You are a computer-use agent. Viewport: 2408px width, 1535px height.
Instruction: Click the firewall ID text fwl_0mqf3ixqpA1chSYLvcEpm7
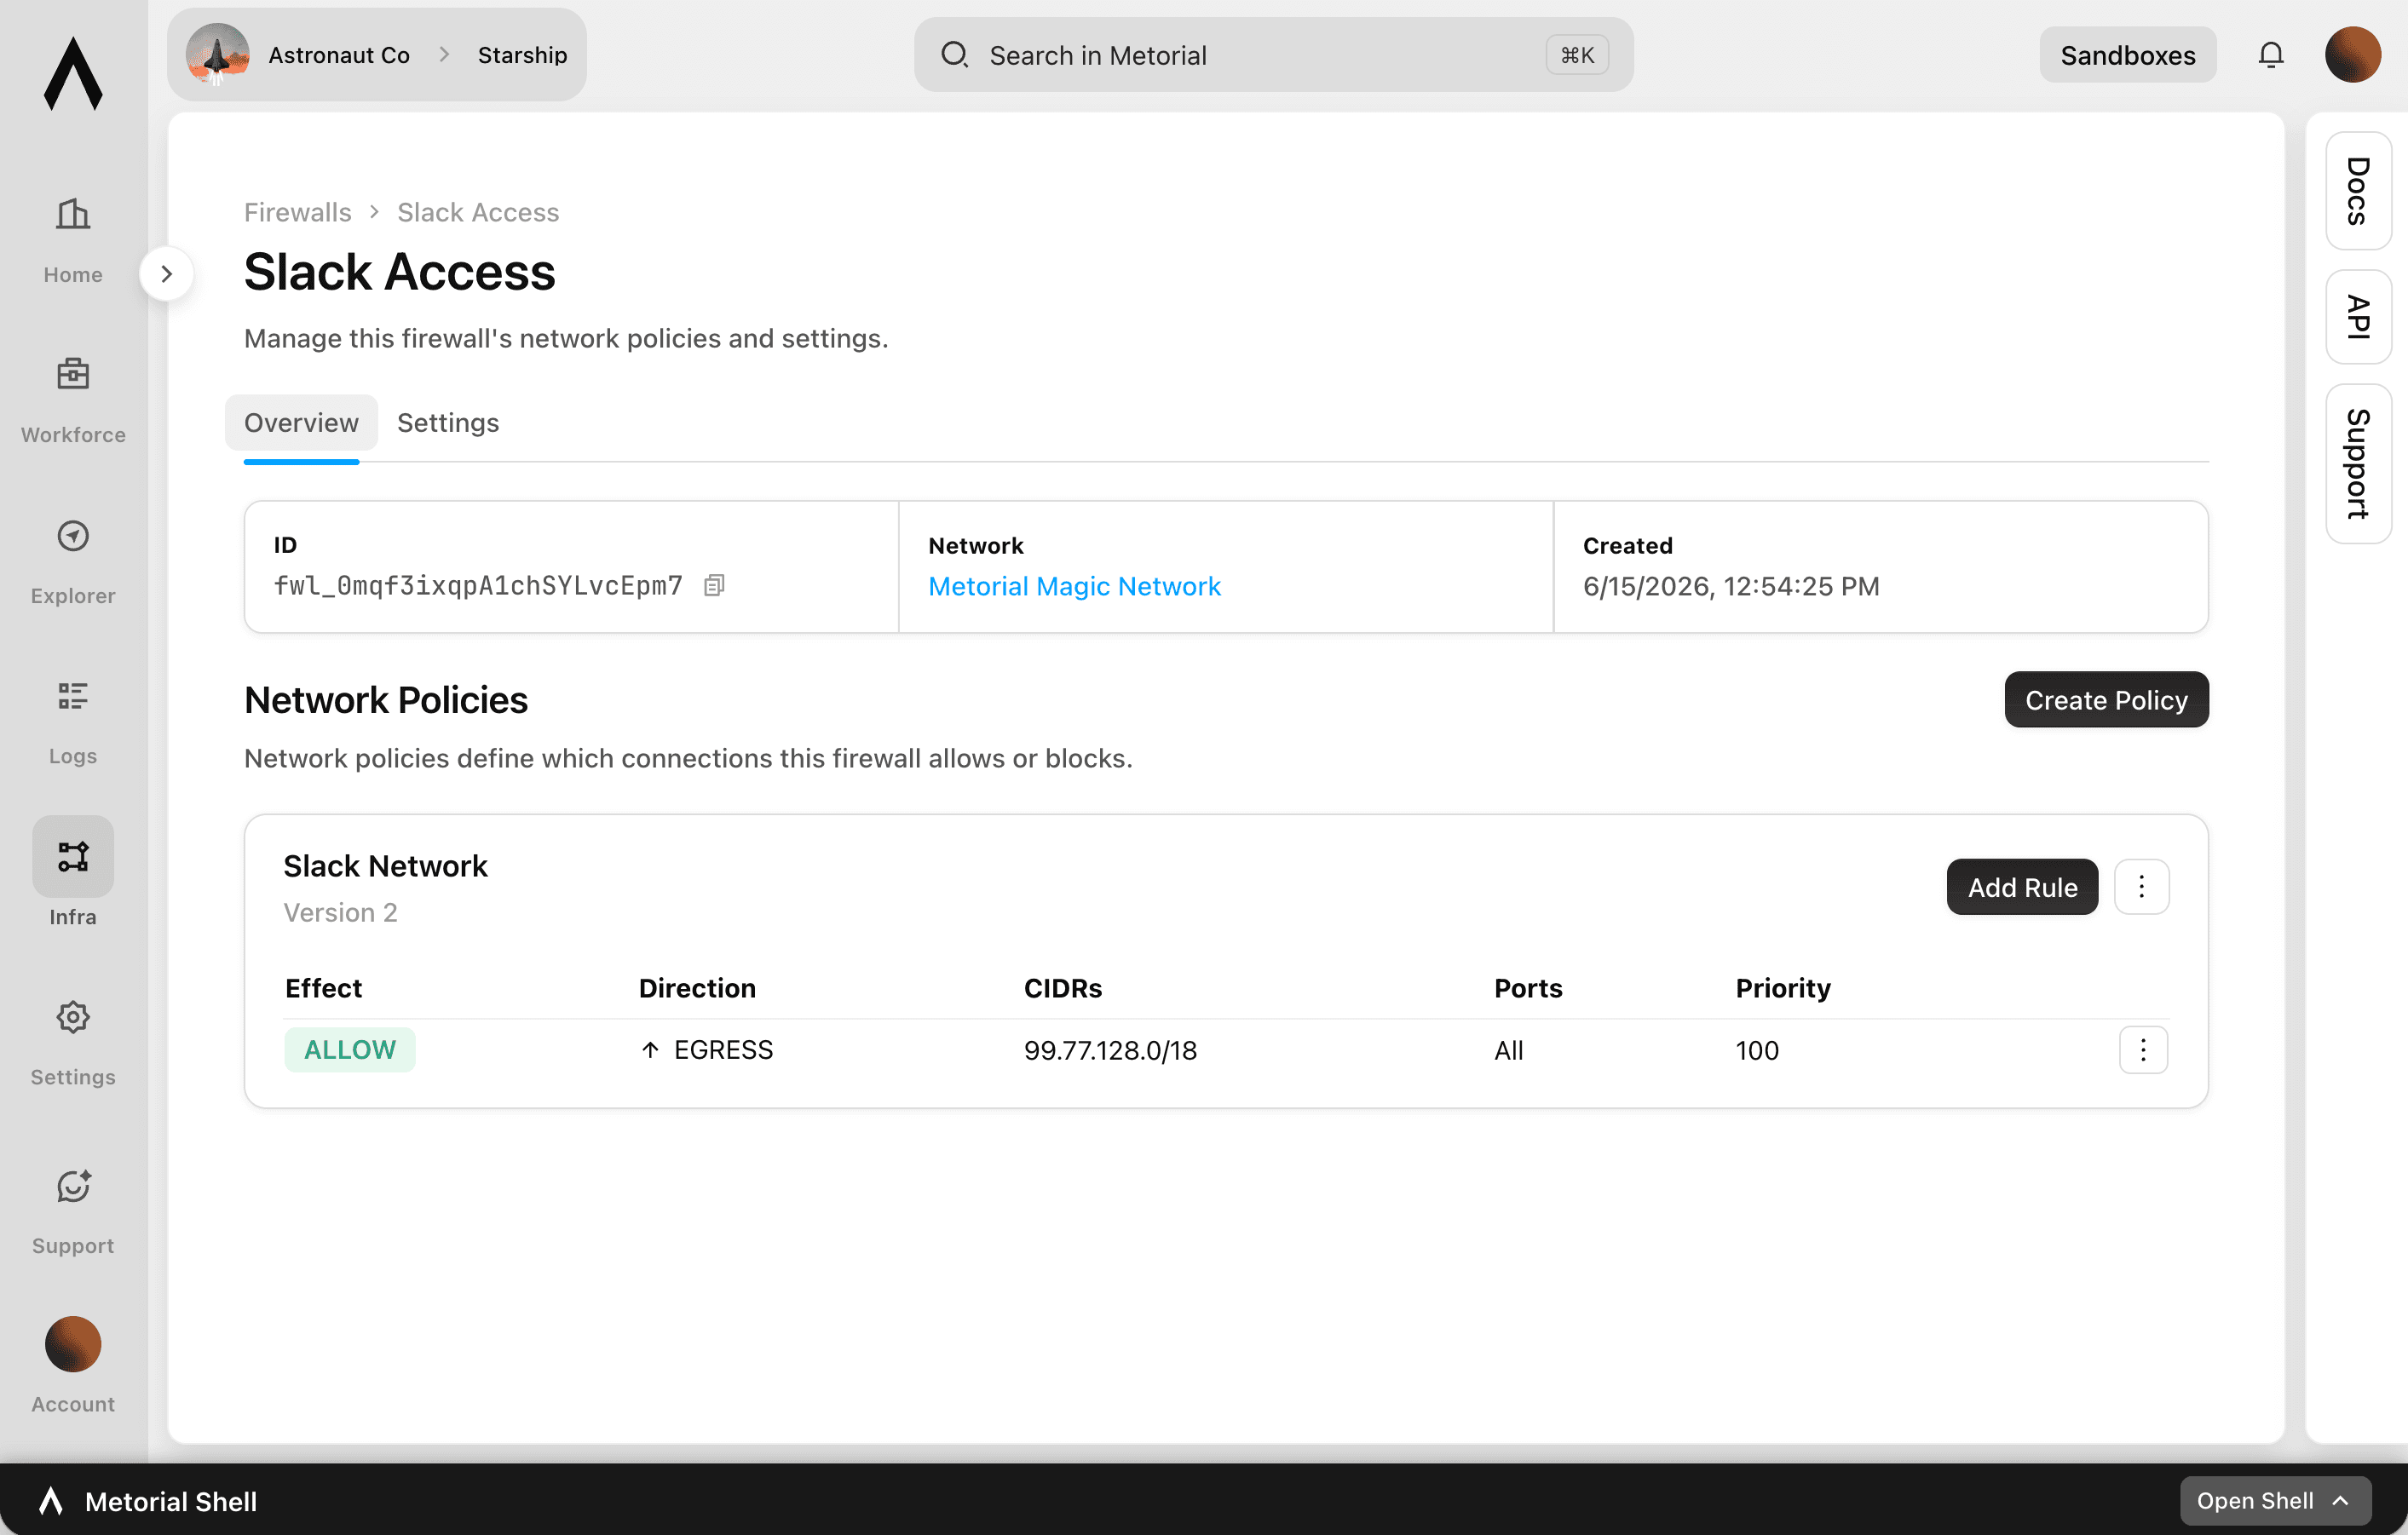[x=478, y=586]
